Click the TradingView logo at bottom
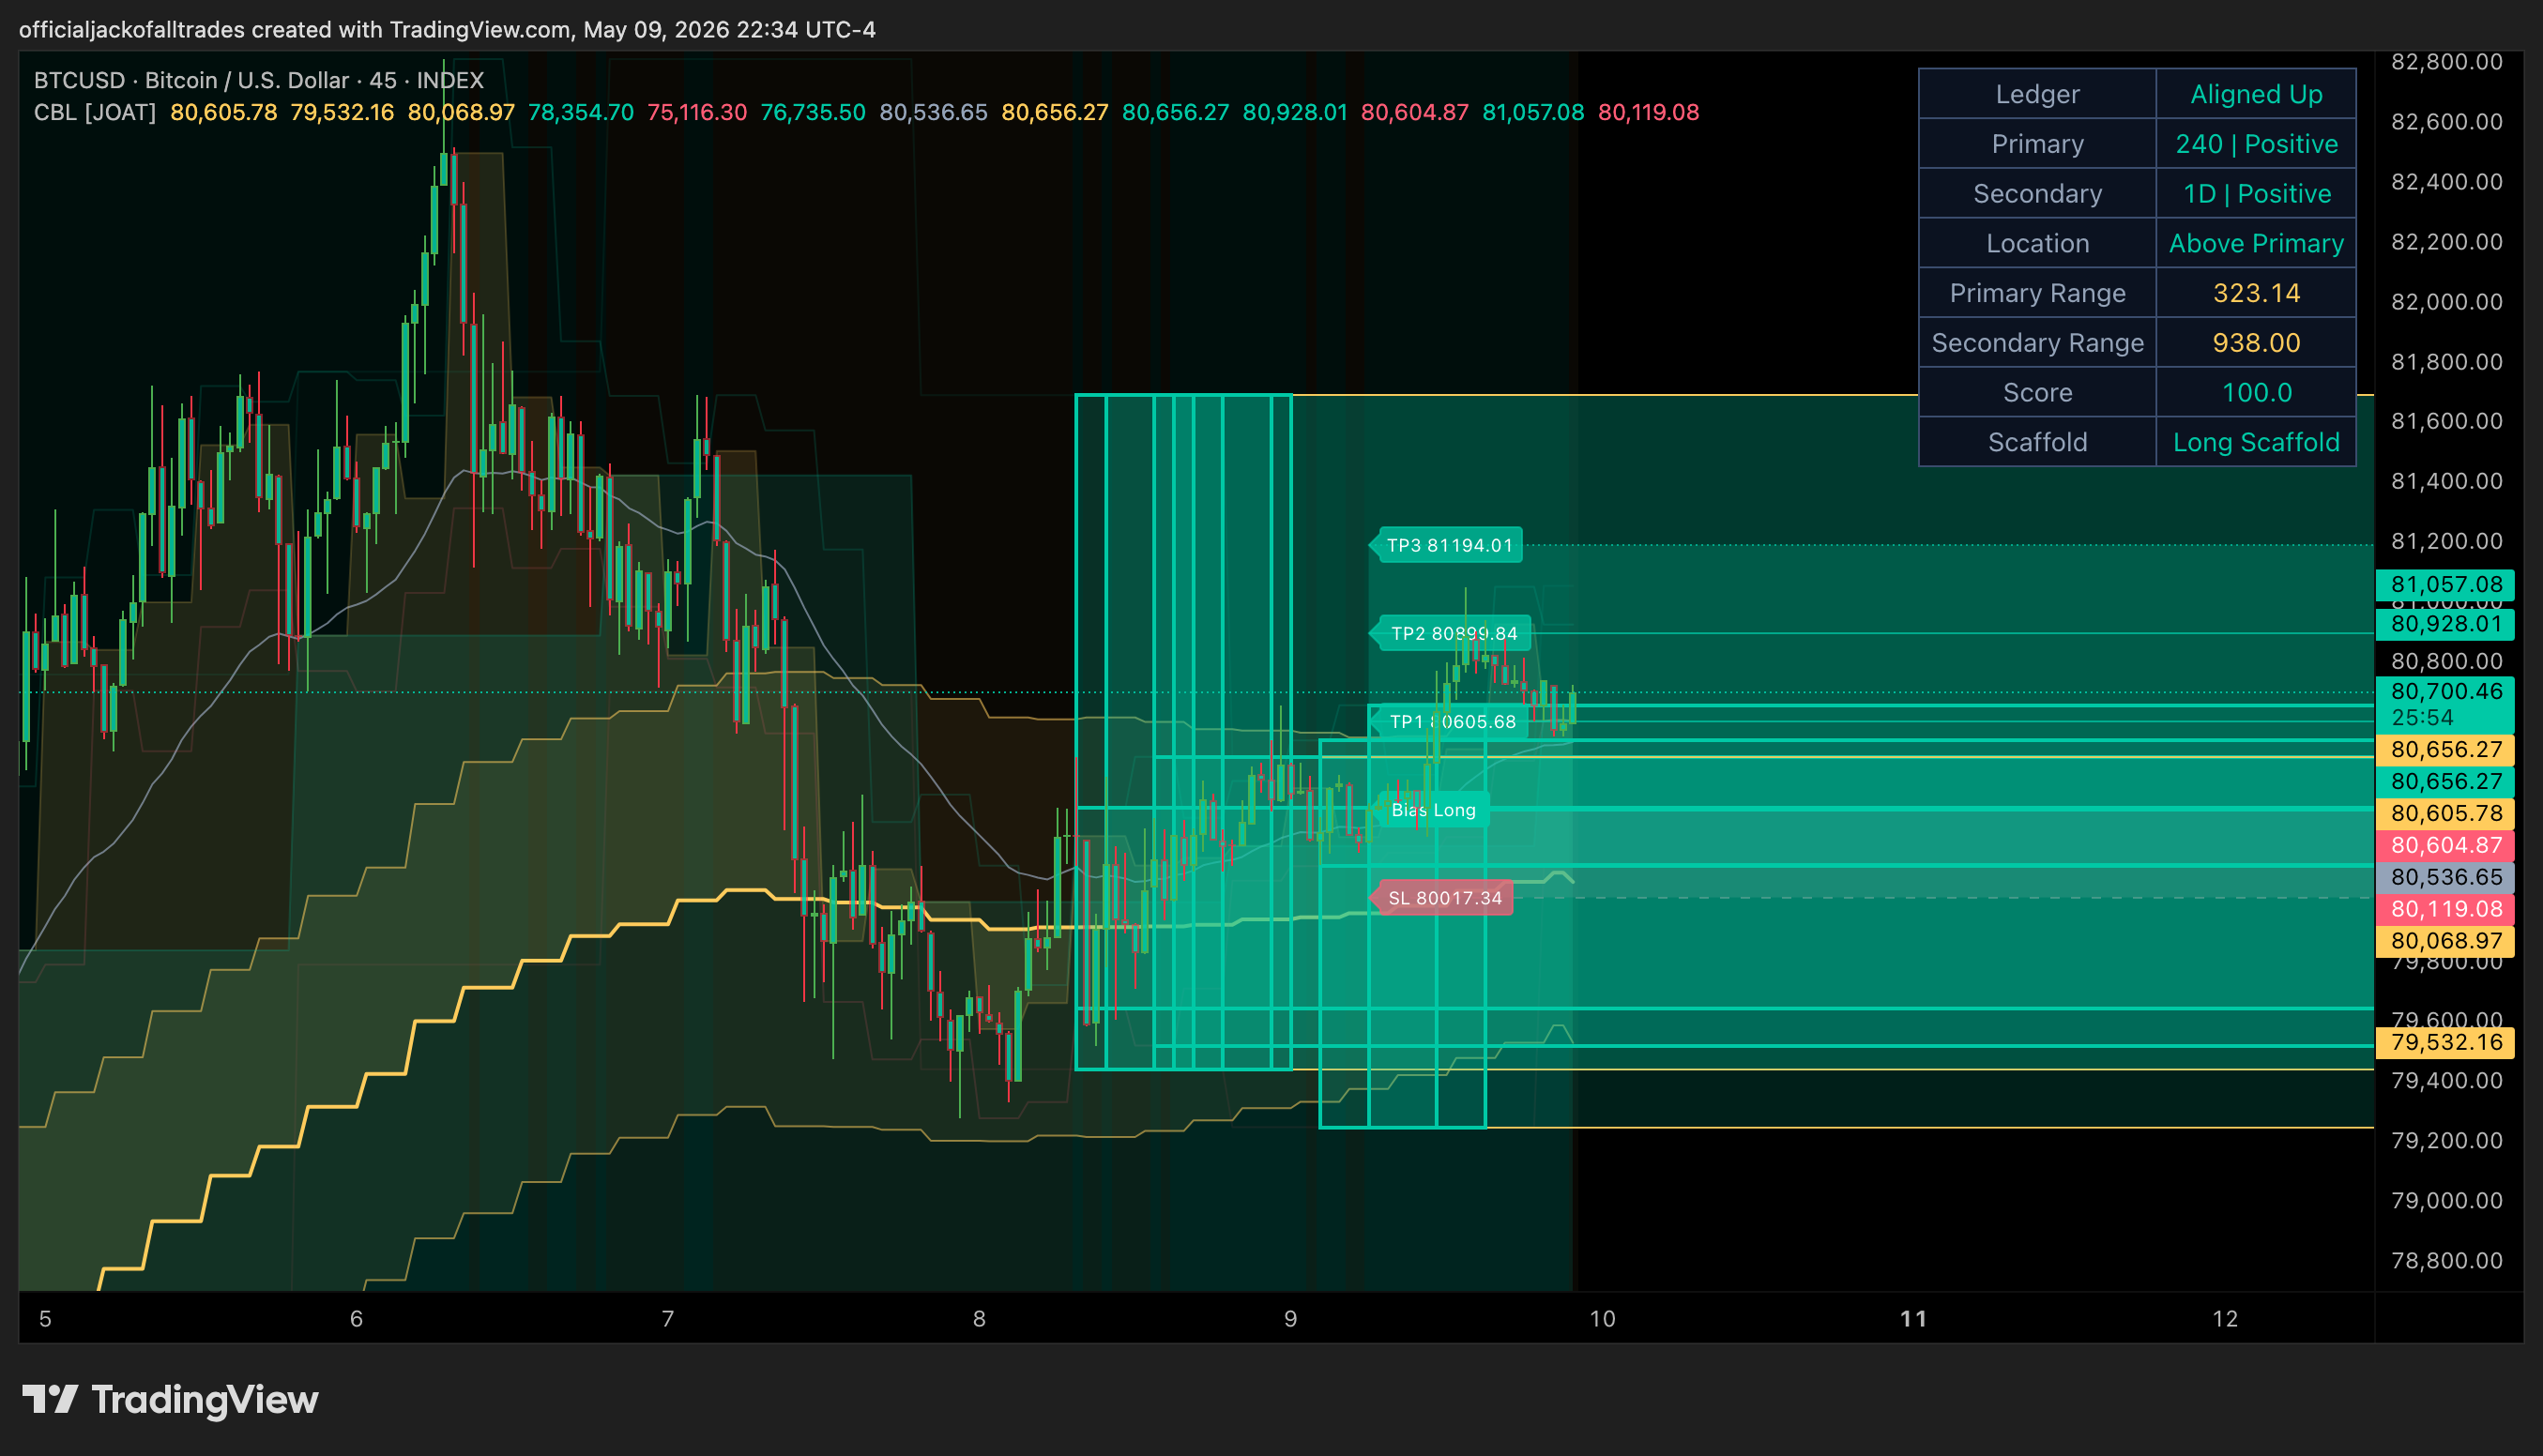 tap(170, 1399)
